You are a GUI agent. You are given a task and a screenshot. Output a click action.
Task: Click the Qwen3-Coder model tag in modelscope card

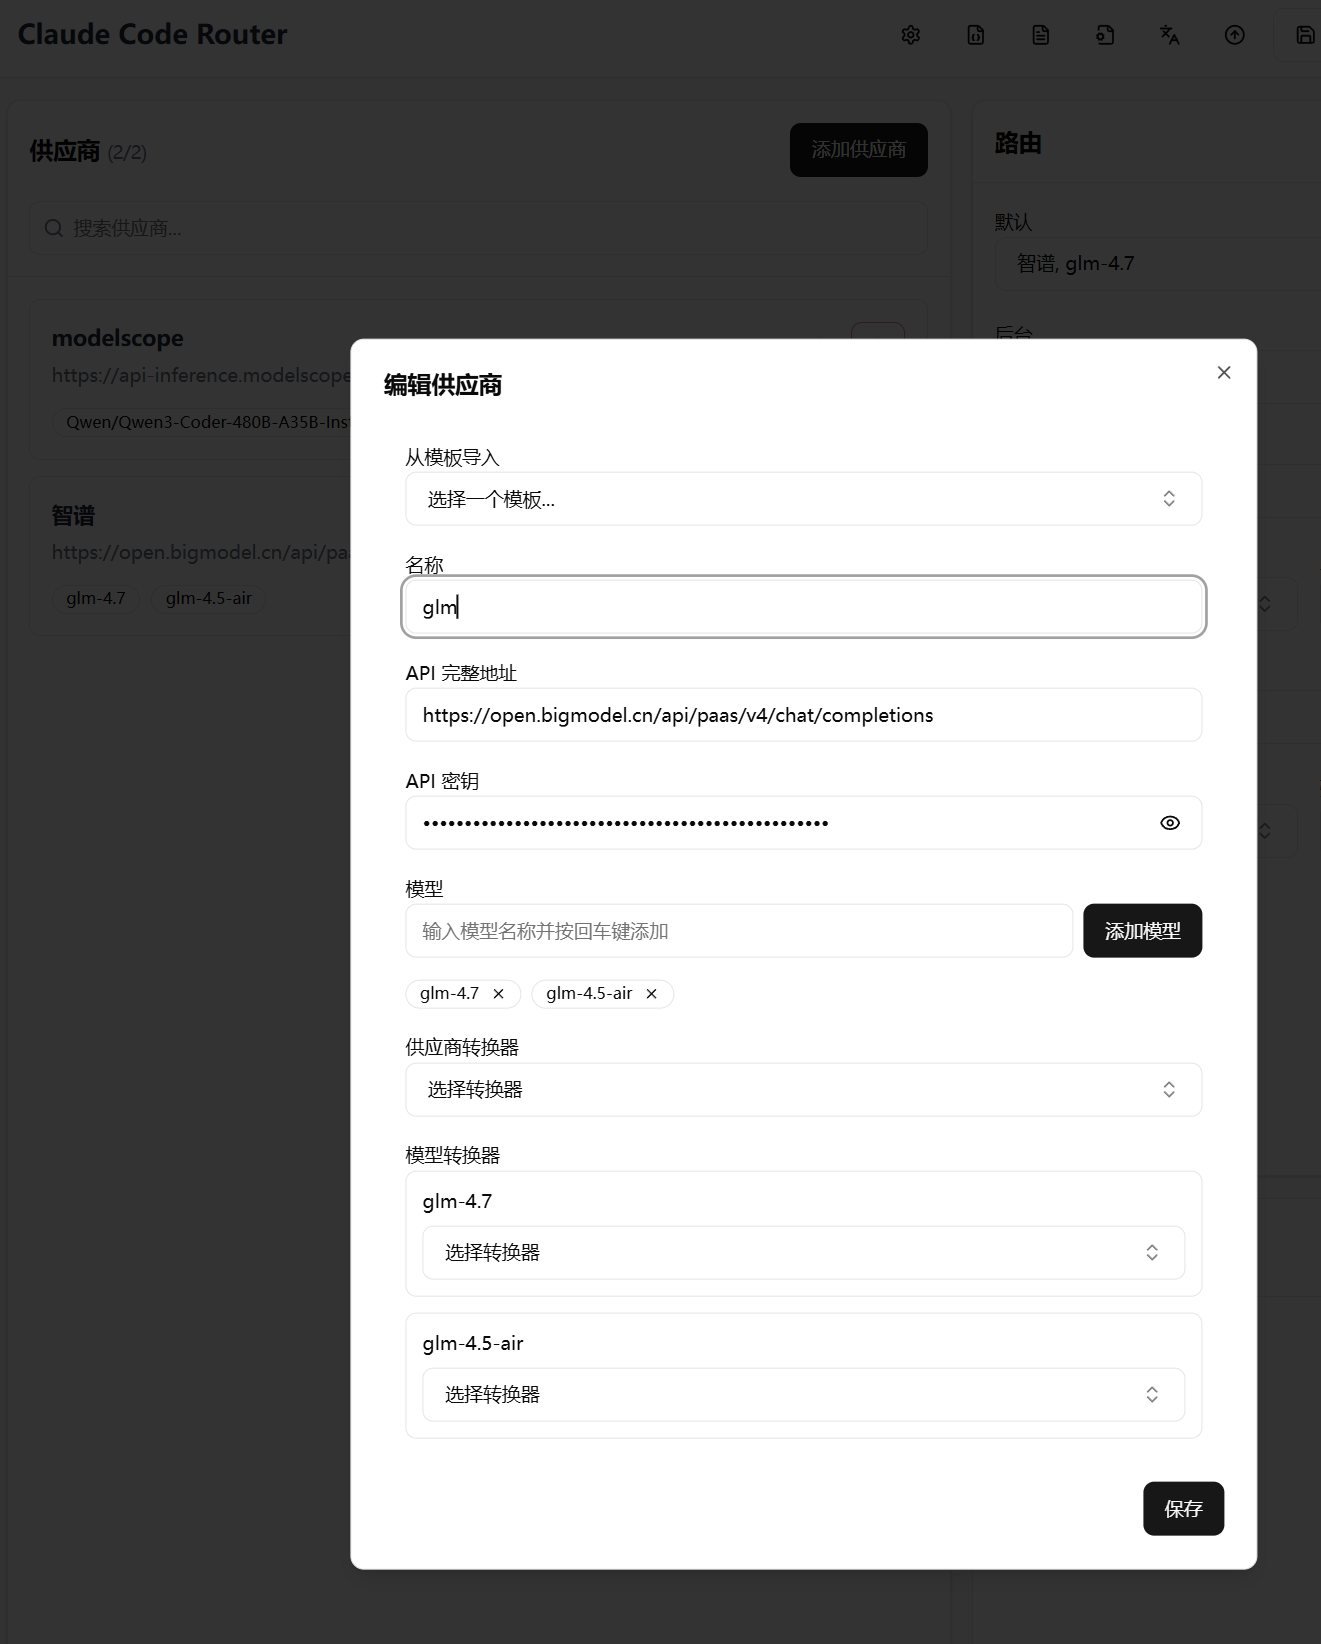[201, 422]
